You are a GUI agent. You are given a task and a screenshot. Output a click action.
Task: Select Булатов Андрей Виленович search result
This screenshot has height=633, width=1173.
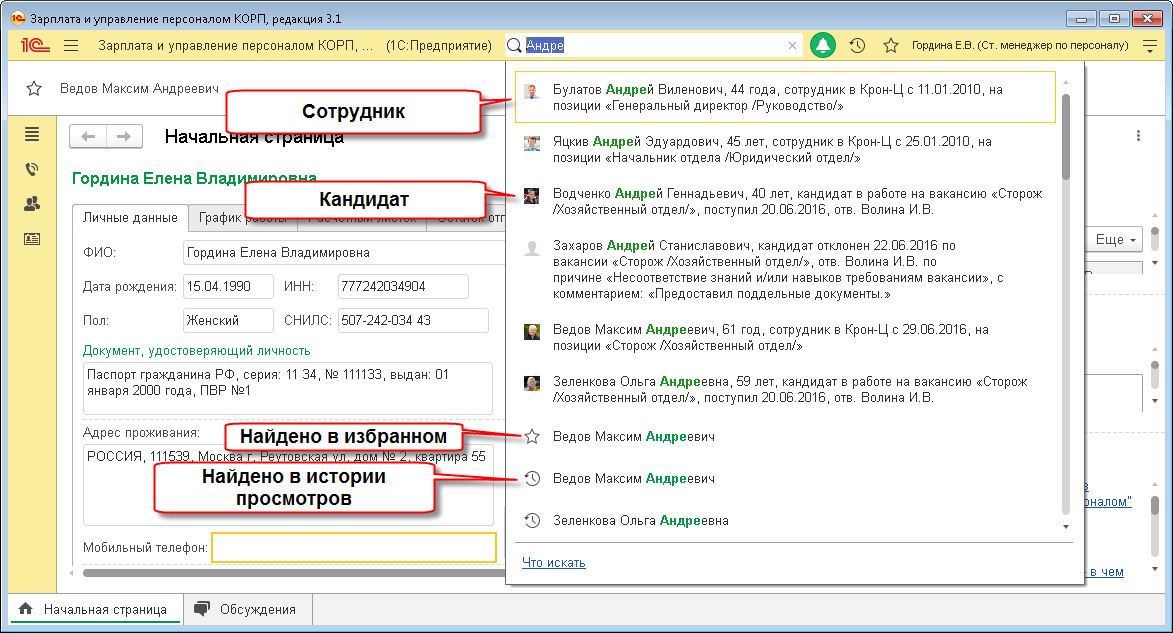[x=785, y=97]
